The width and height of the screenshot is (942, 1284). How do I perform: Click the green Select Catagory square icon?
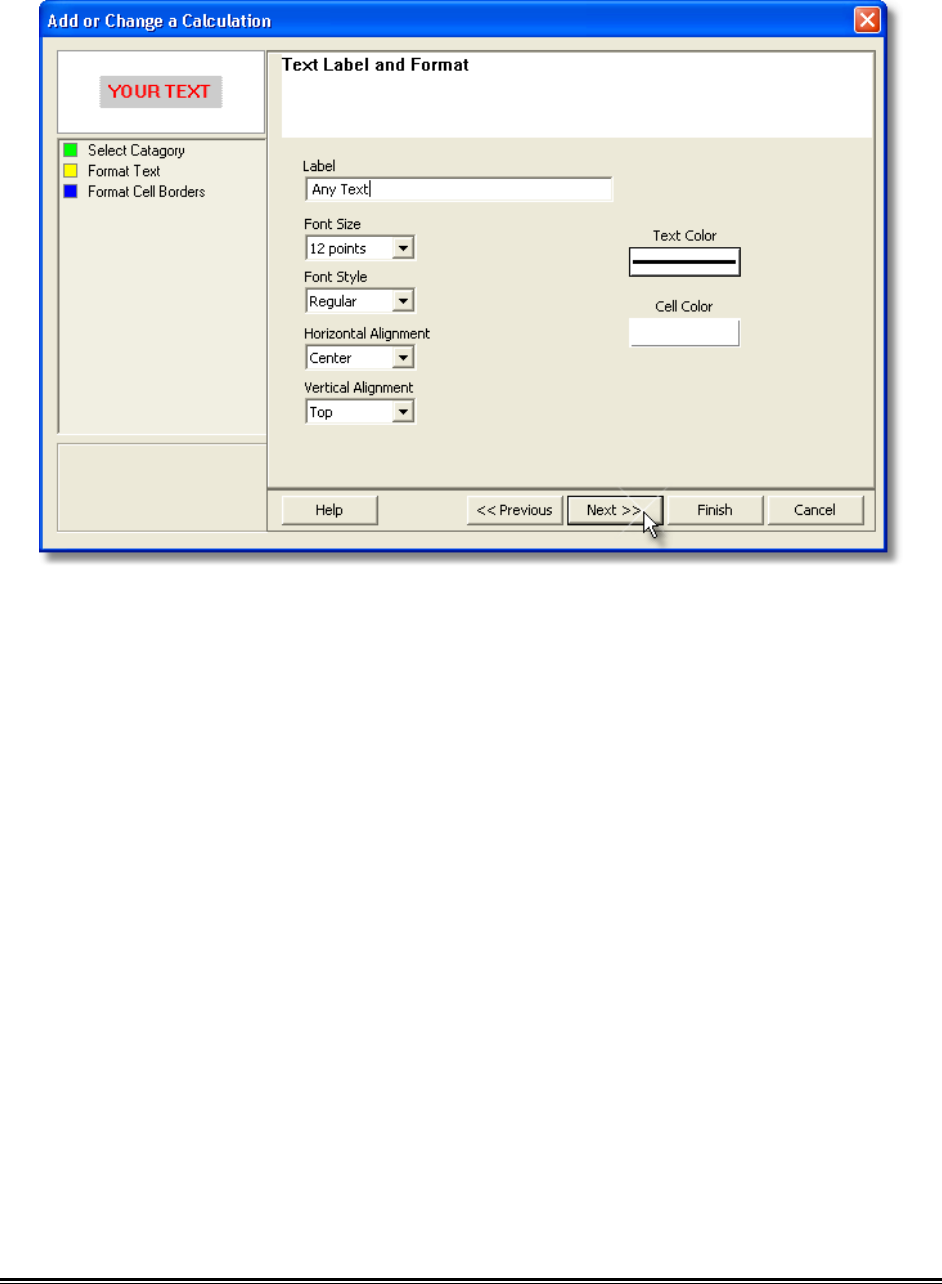pyautogui.click(x=70, y=151)
